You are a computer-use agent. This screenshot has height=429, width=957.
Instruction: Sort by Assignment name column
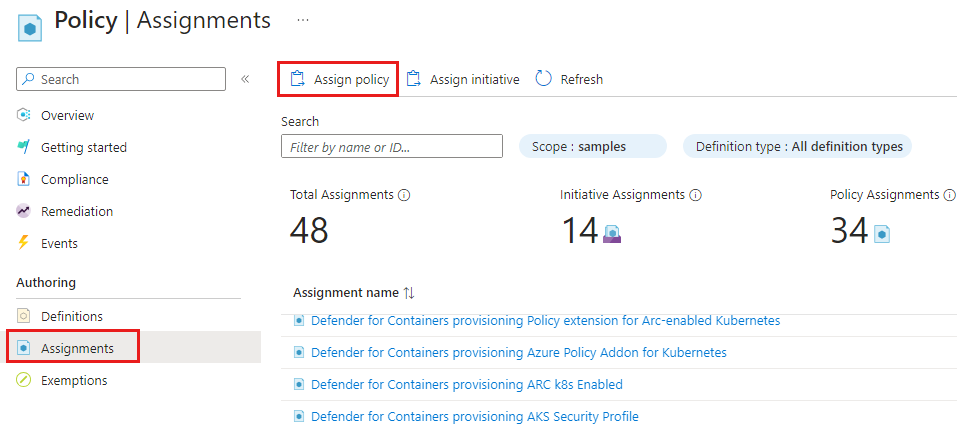coord(408,293)
